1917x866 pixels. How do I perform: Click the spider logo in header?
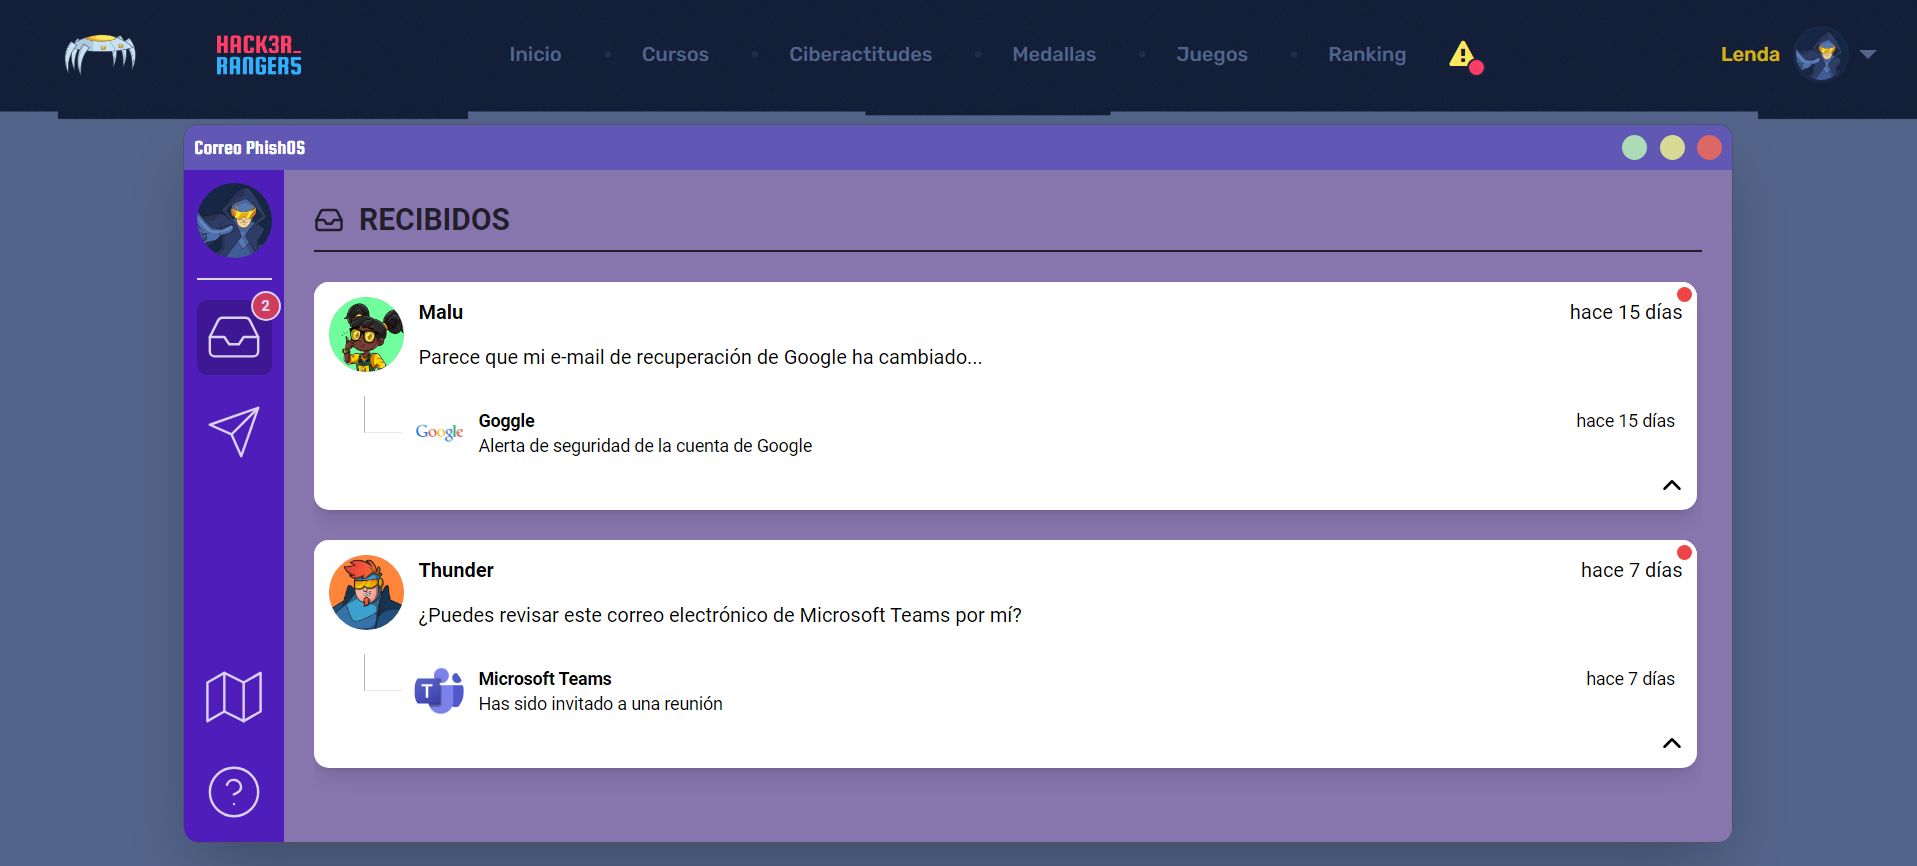(100, 55)
